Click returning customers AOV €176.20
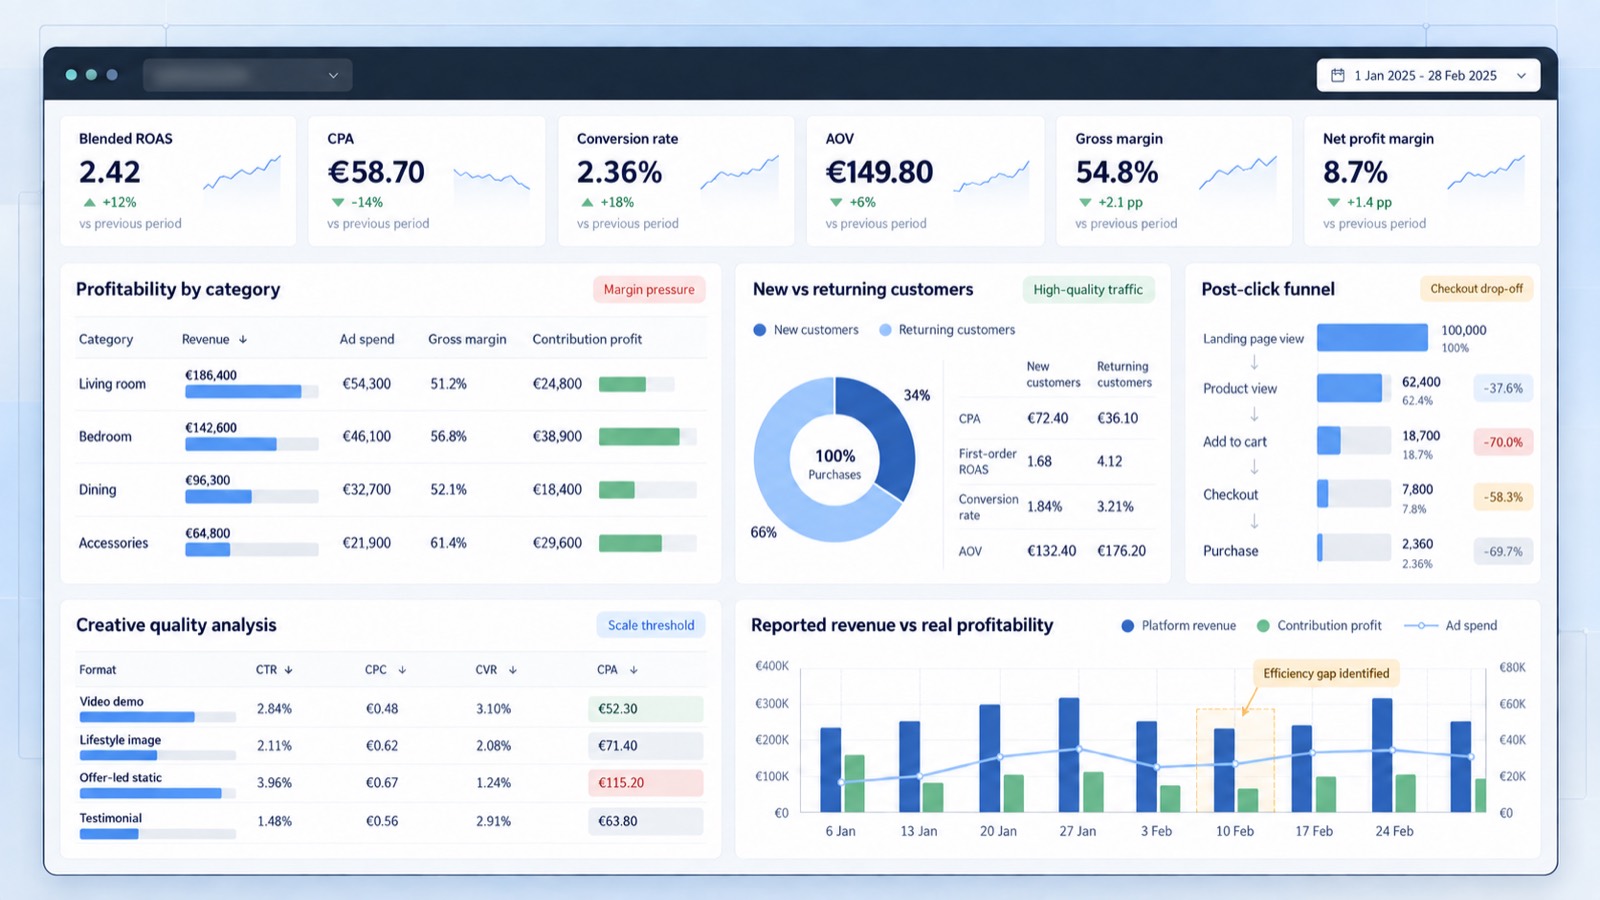Viewport: 1600px width, 900px height. (1121, 551)
